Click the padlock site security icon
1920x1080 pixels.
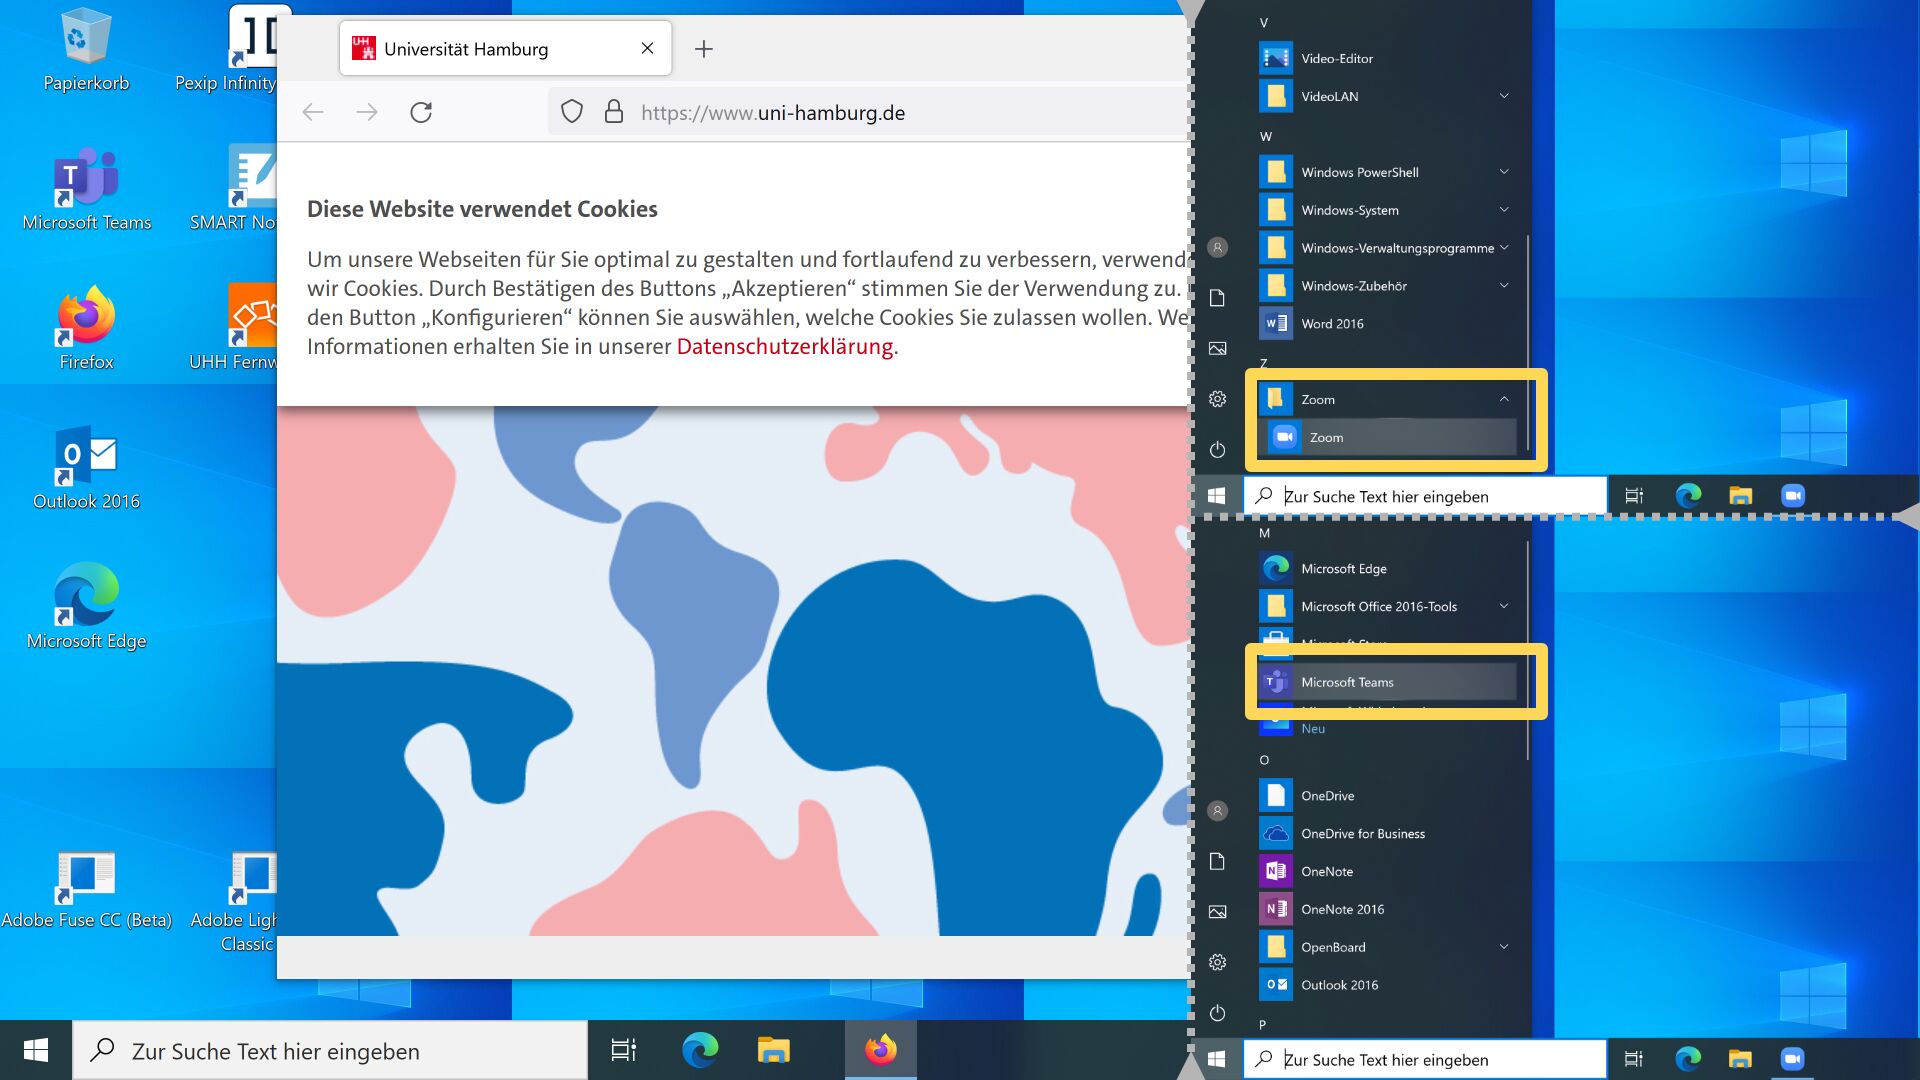(614, 112)
